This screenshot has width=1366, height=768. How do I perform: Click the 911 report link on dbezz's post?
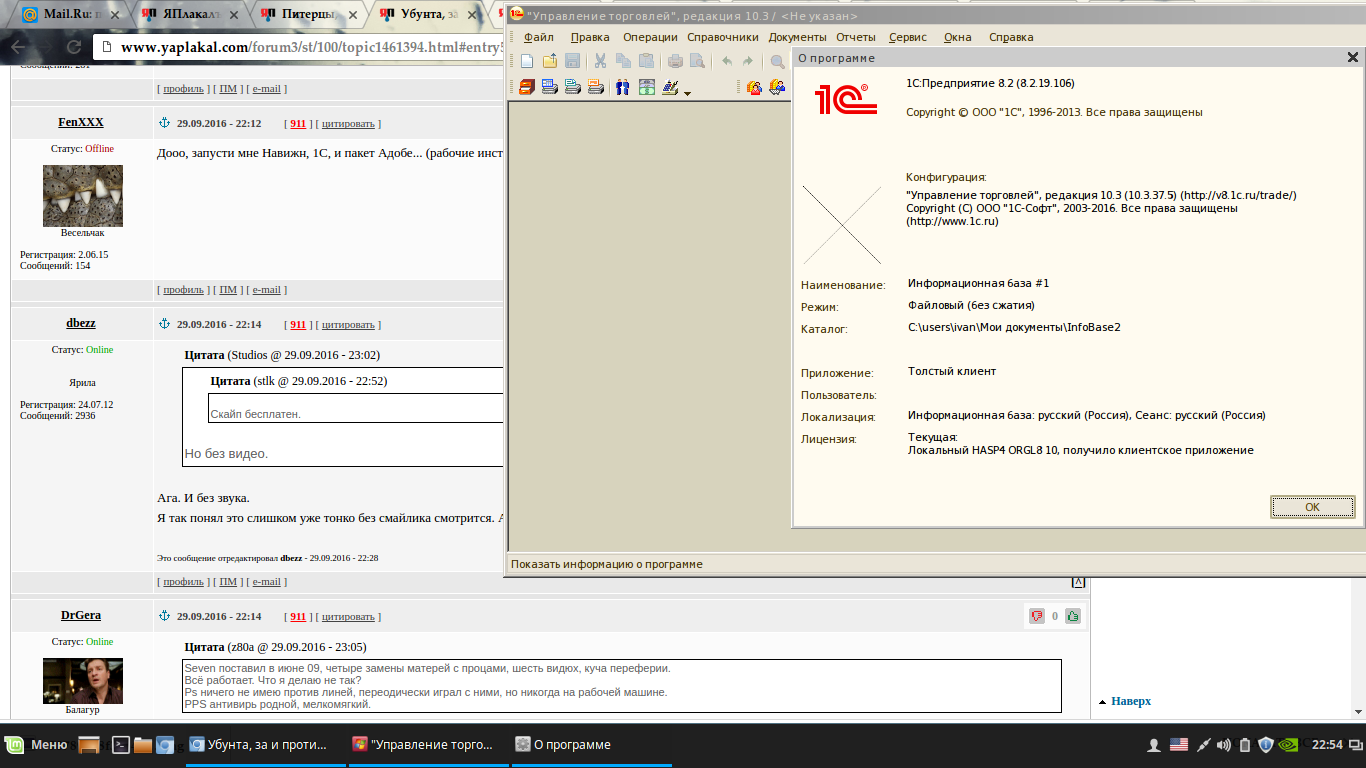tap(298, 325)
